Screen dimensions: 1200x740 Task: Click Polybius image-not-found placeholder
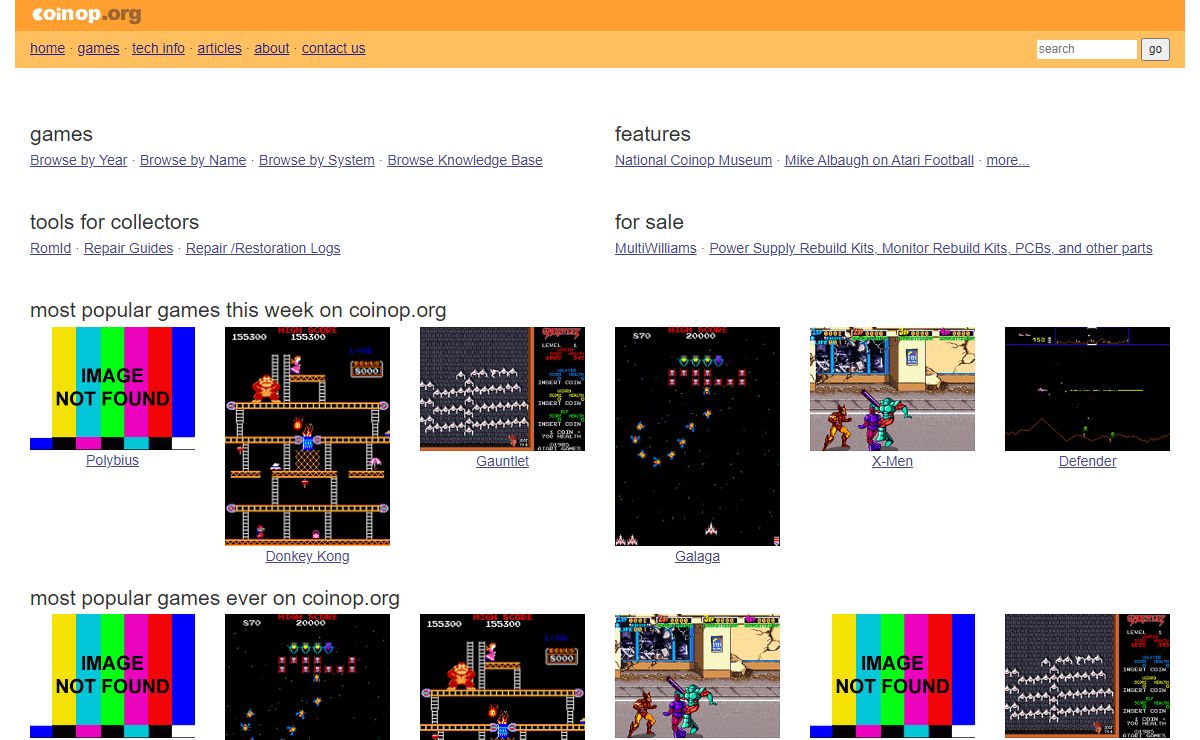click(112, 388)
